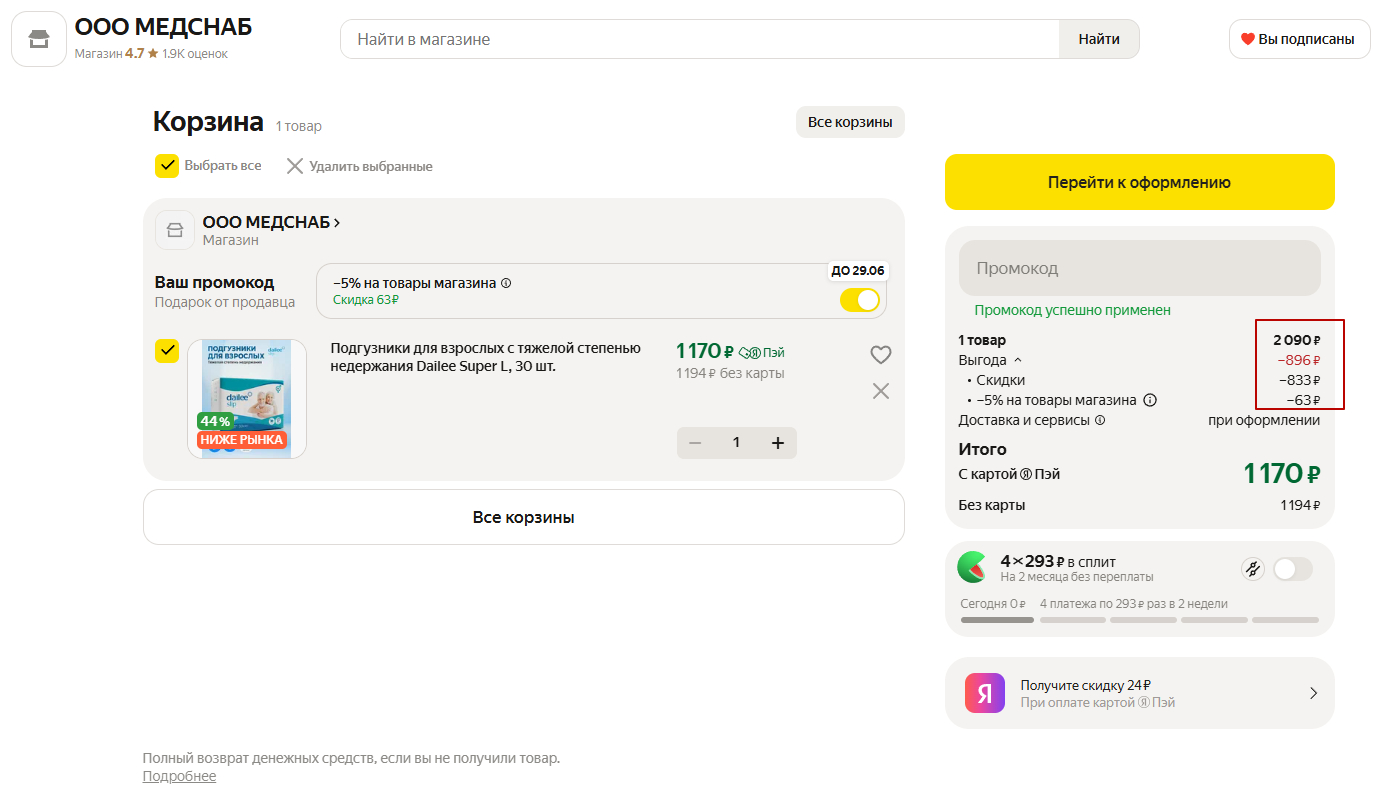
Task: Click the 4×293 ₽ в сплит text
Action: pyautogui.click(x=1058, y=561)
